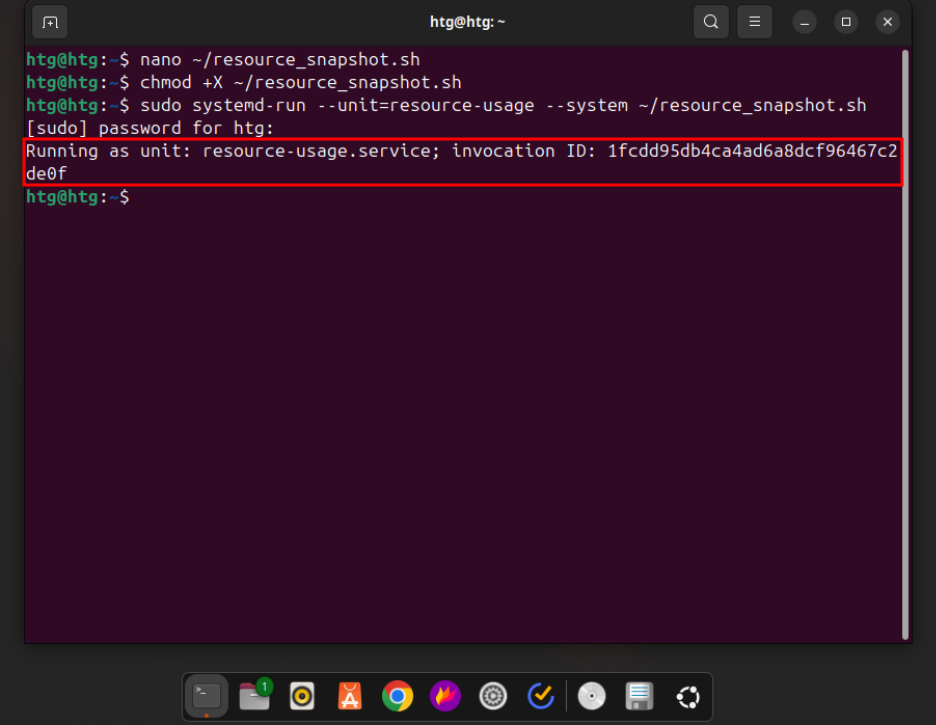Show applications via Ubuntu logo icon
This screenshot has height=725, width=936.
coord(688,696)
